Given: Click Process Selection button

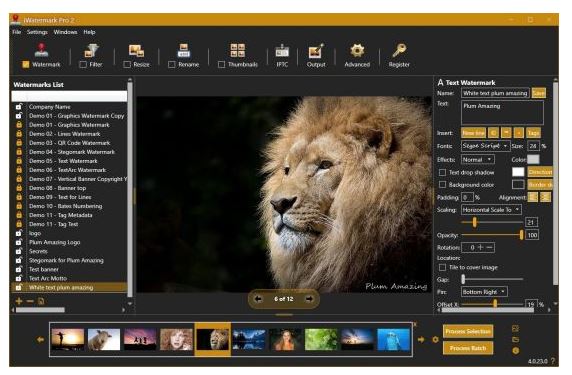Looking at the screenshot, I should click(468, 331).
